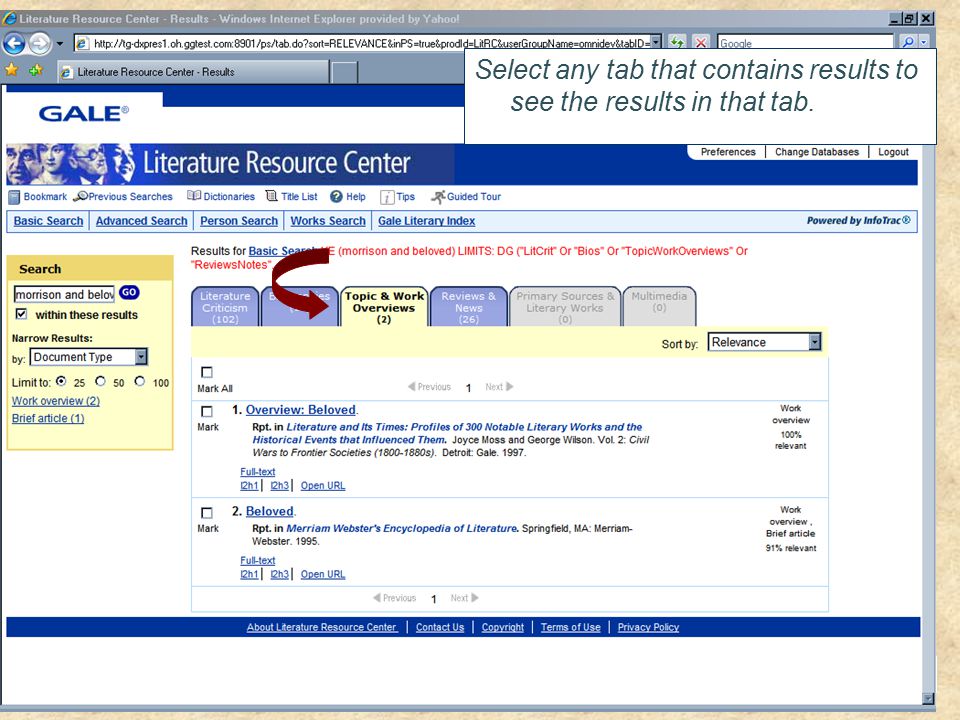Image resolution: width=960 pixels, height=720 pixels.
Task: Click l2h1 link under Merriam Webster result
Action: [249, 574]
